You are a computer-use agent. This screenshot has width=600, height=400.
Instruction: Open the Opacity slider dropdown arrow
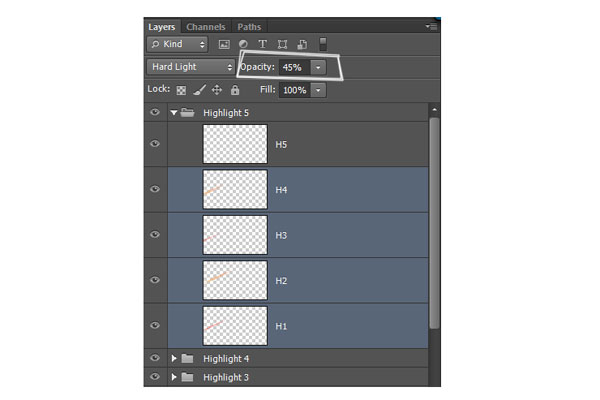[318, 67]
